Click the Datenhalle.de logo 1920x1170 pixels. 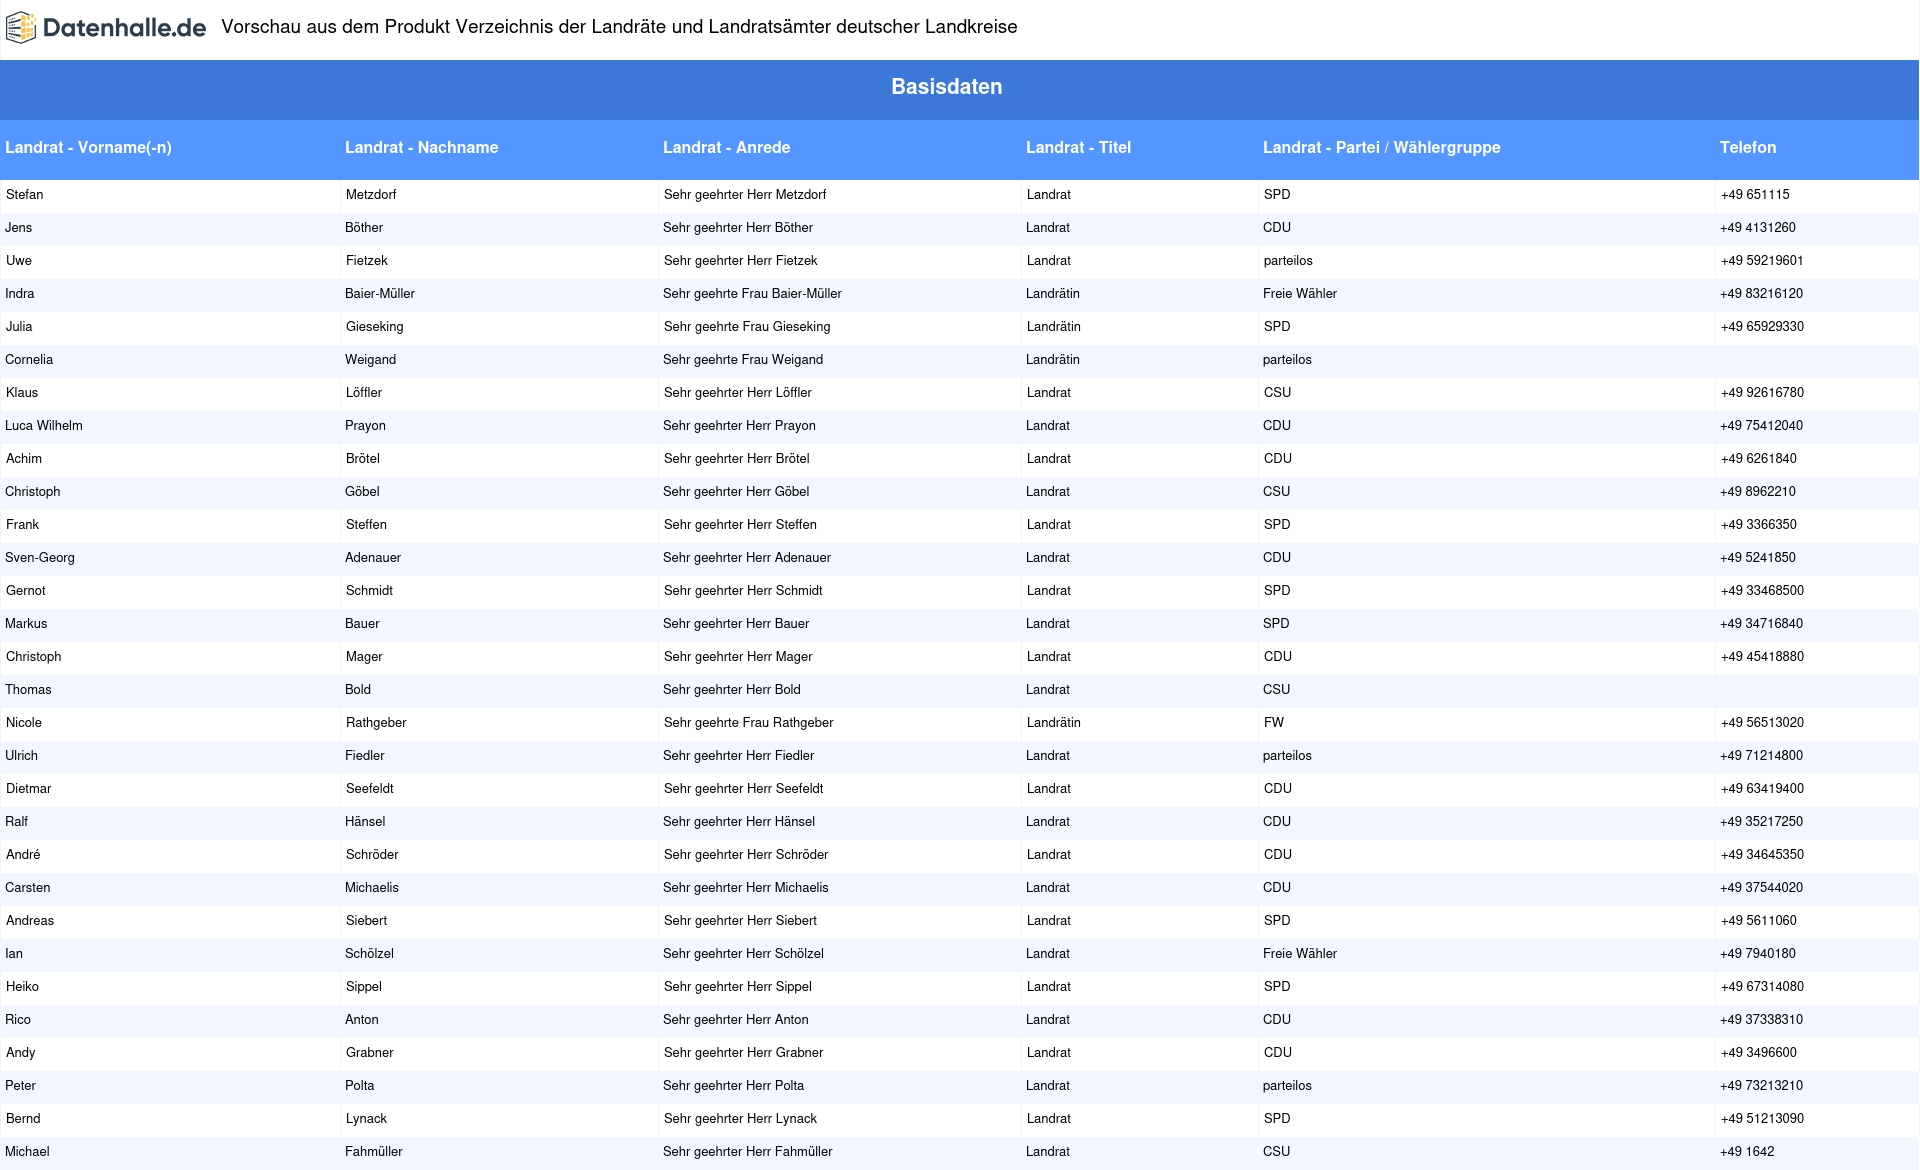click(106, 28)
